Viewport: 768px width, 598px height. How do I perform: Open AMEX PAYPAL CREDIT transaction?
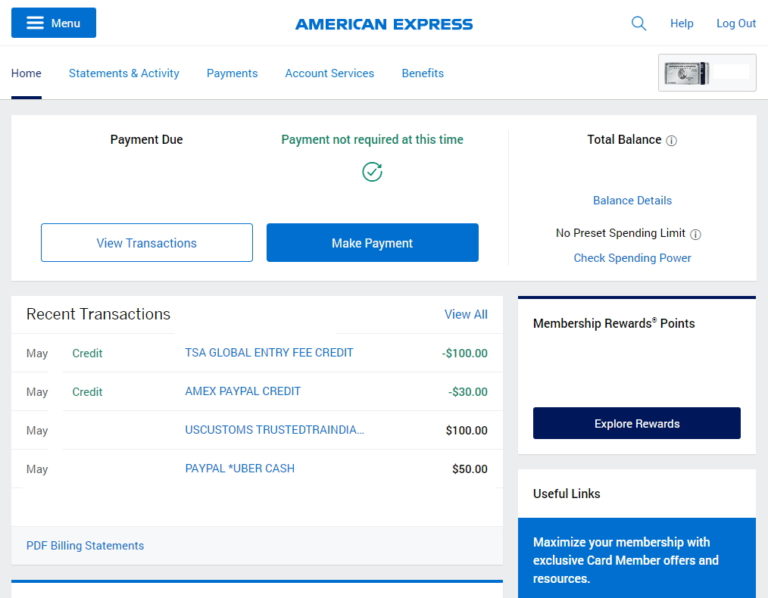[242, 391]
